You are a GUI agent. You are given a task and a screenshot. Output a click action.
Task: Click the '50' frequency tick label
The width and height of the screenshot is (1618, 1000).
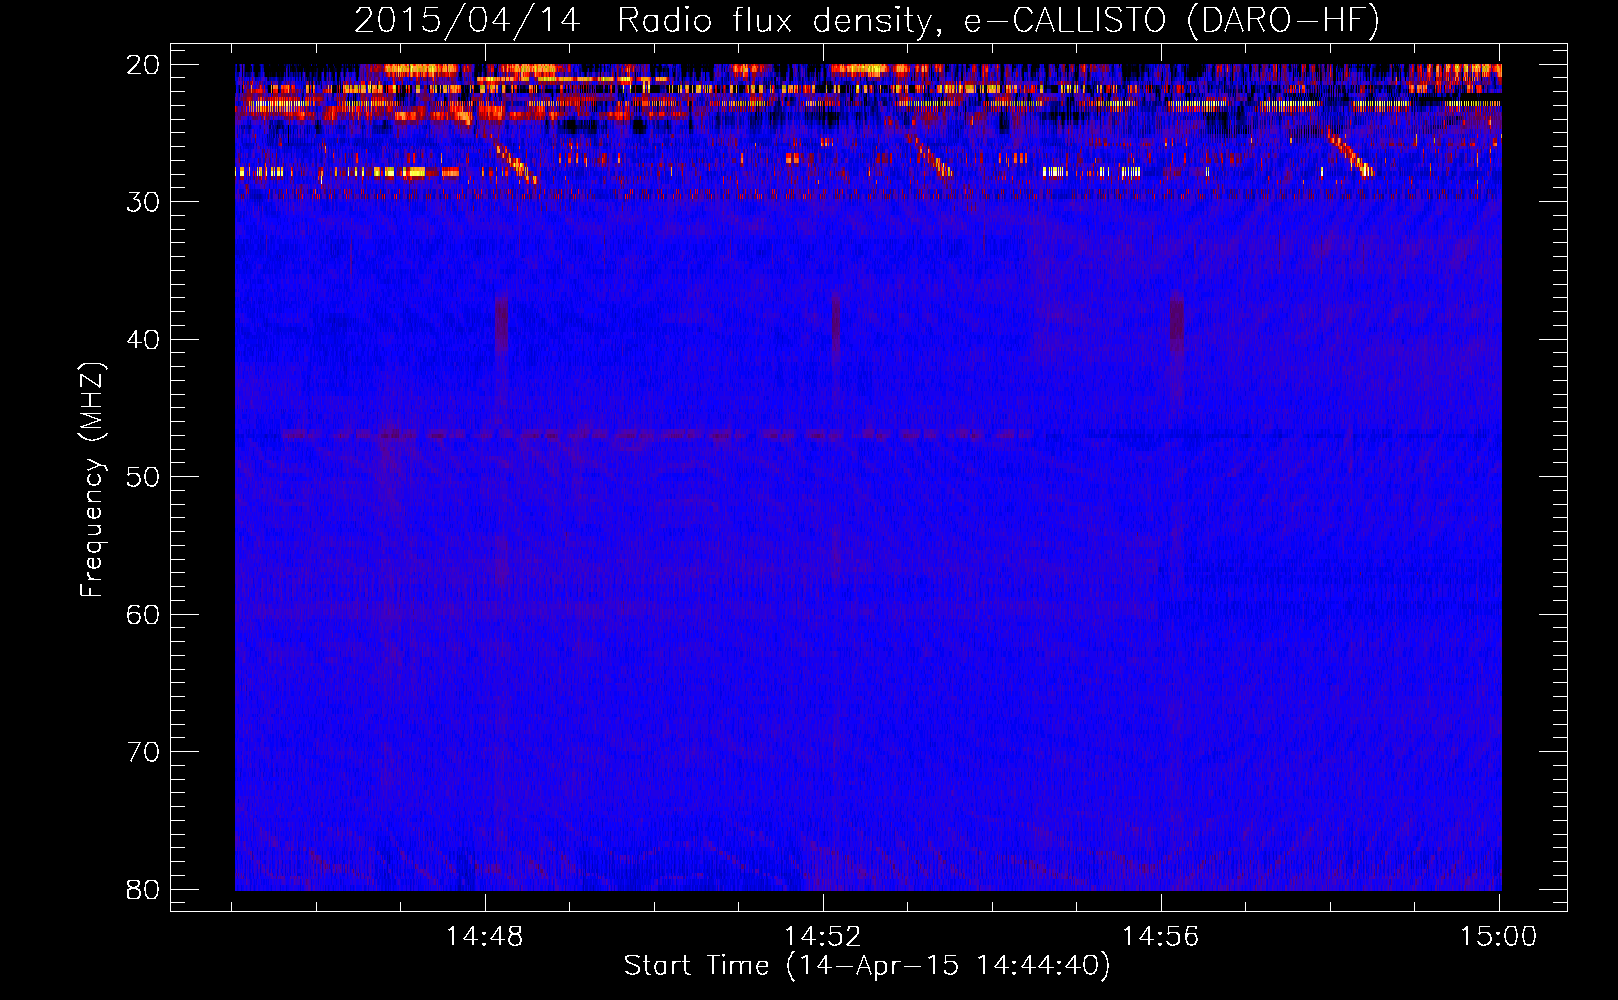pos(144,477)
